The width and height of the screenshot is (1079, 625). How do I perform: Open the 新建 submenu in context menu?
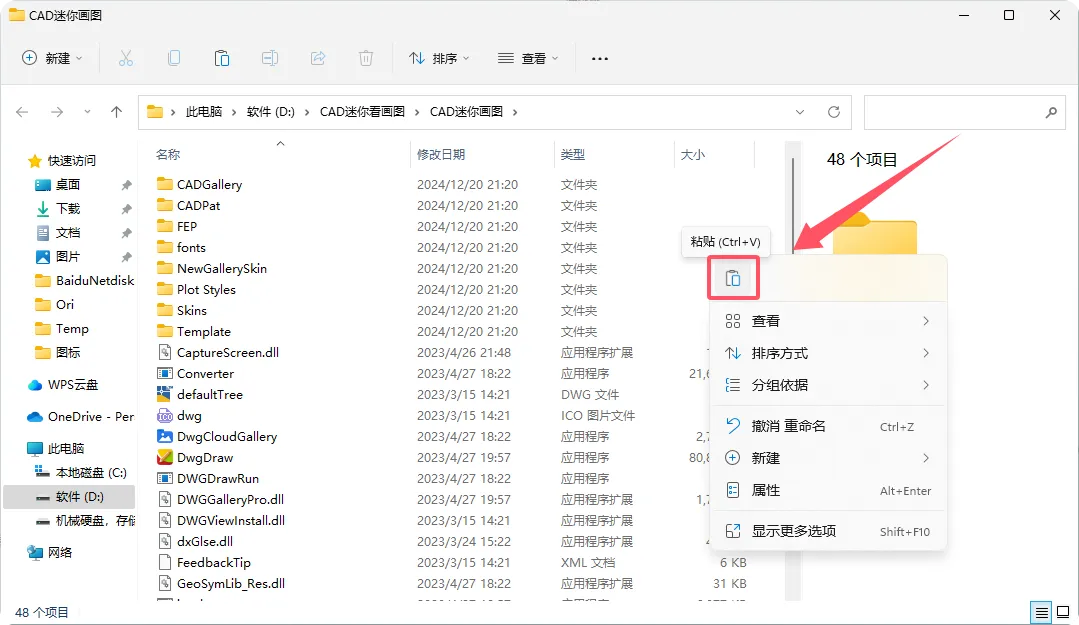[x=828, y=458]
